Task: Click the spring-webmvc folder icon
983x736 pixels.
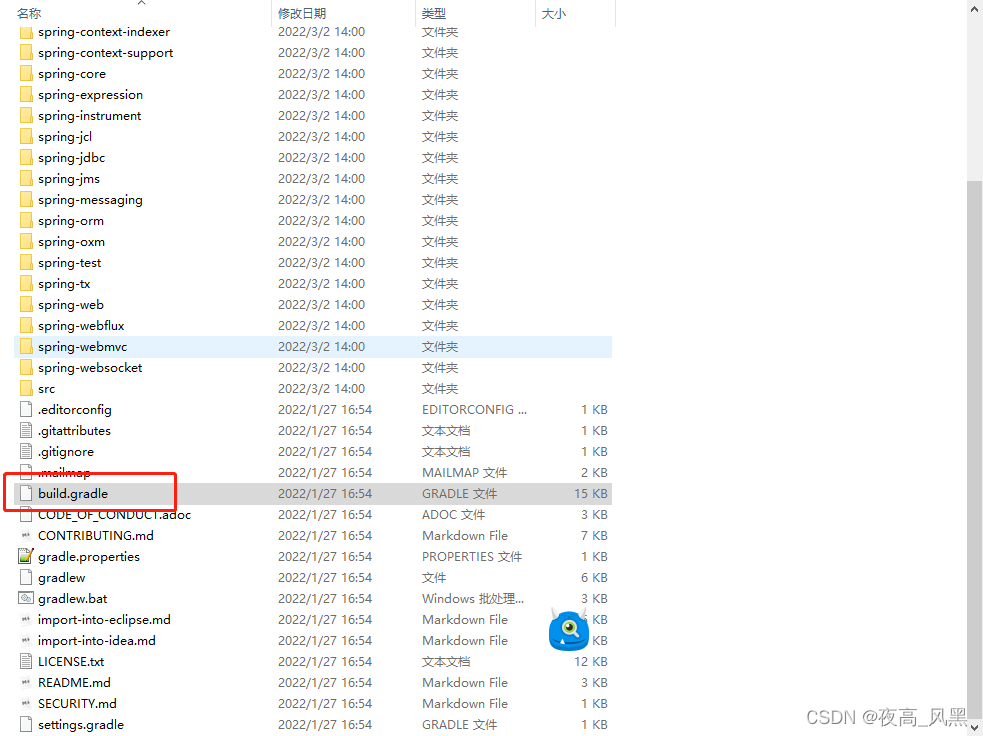Action: tap(26, 347)
